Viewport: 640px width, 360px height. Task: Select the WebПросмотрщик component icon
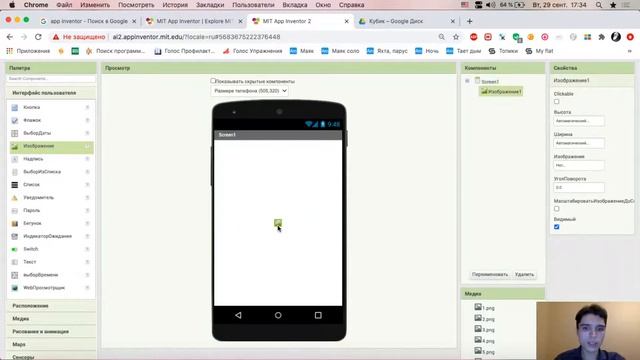pos(15,288)
